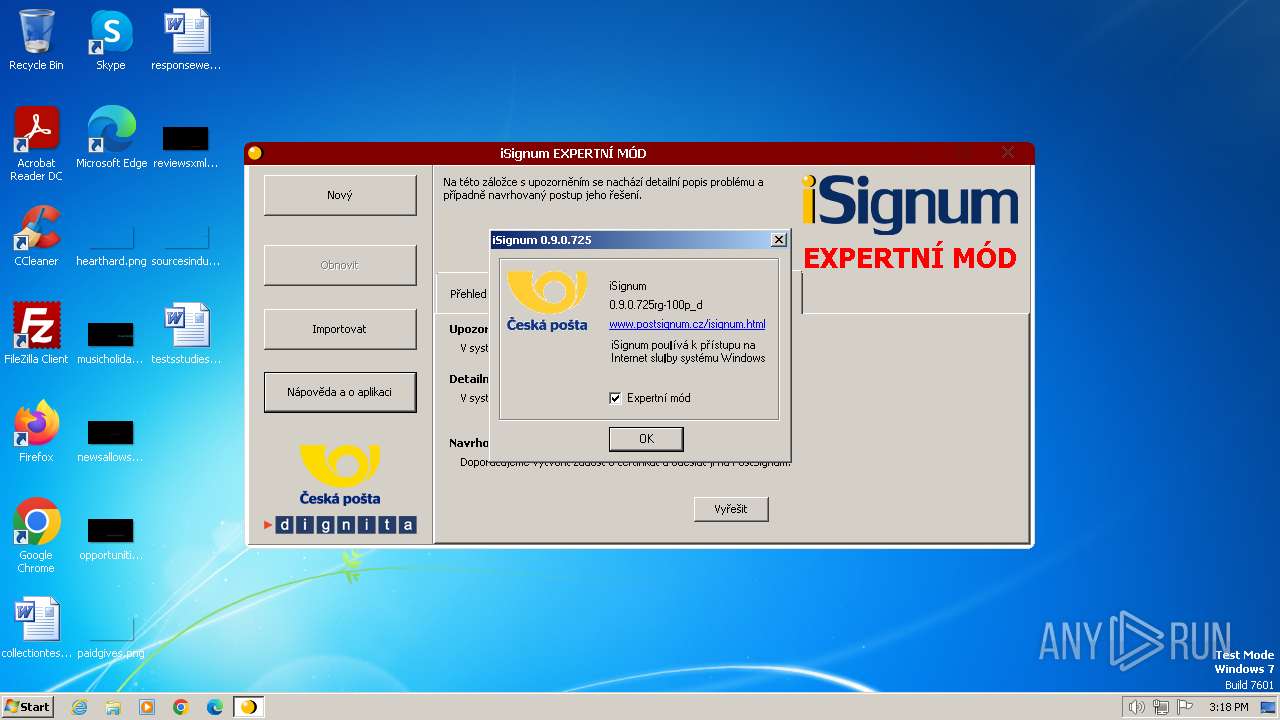Open the Recycle Bin desktop icon
The width and height of the screenshot is (1280, 720).
tap(36, 40)
